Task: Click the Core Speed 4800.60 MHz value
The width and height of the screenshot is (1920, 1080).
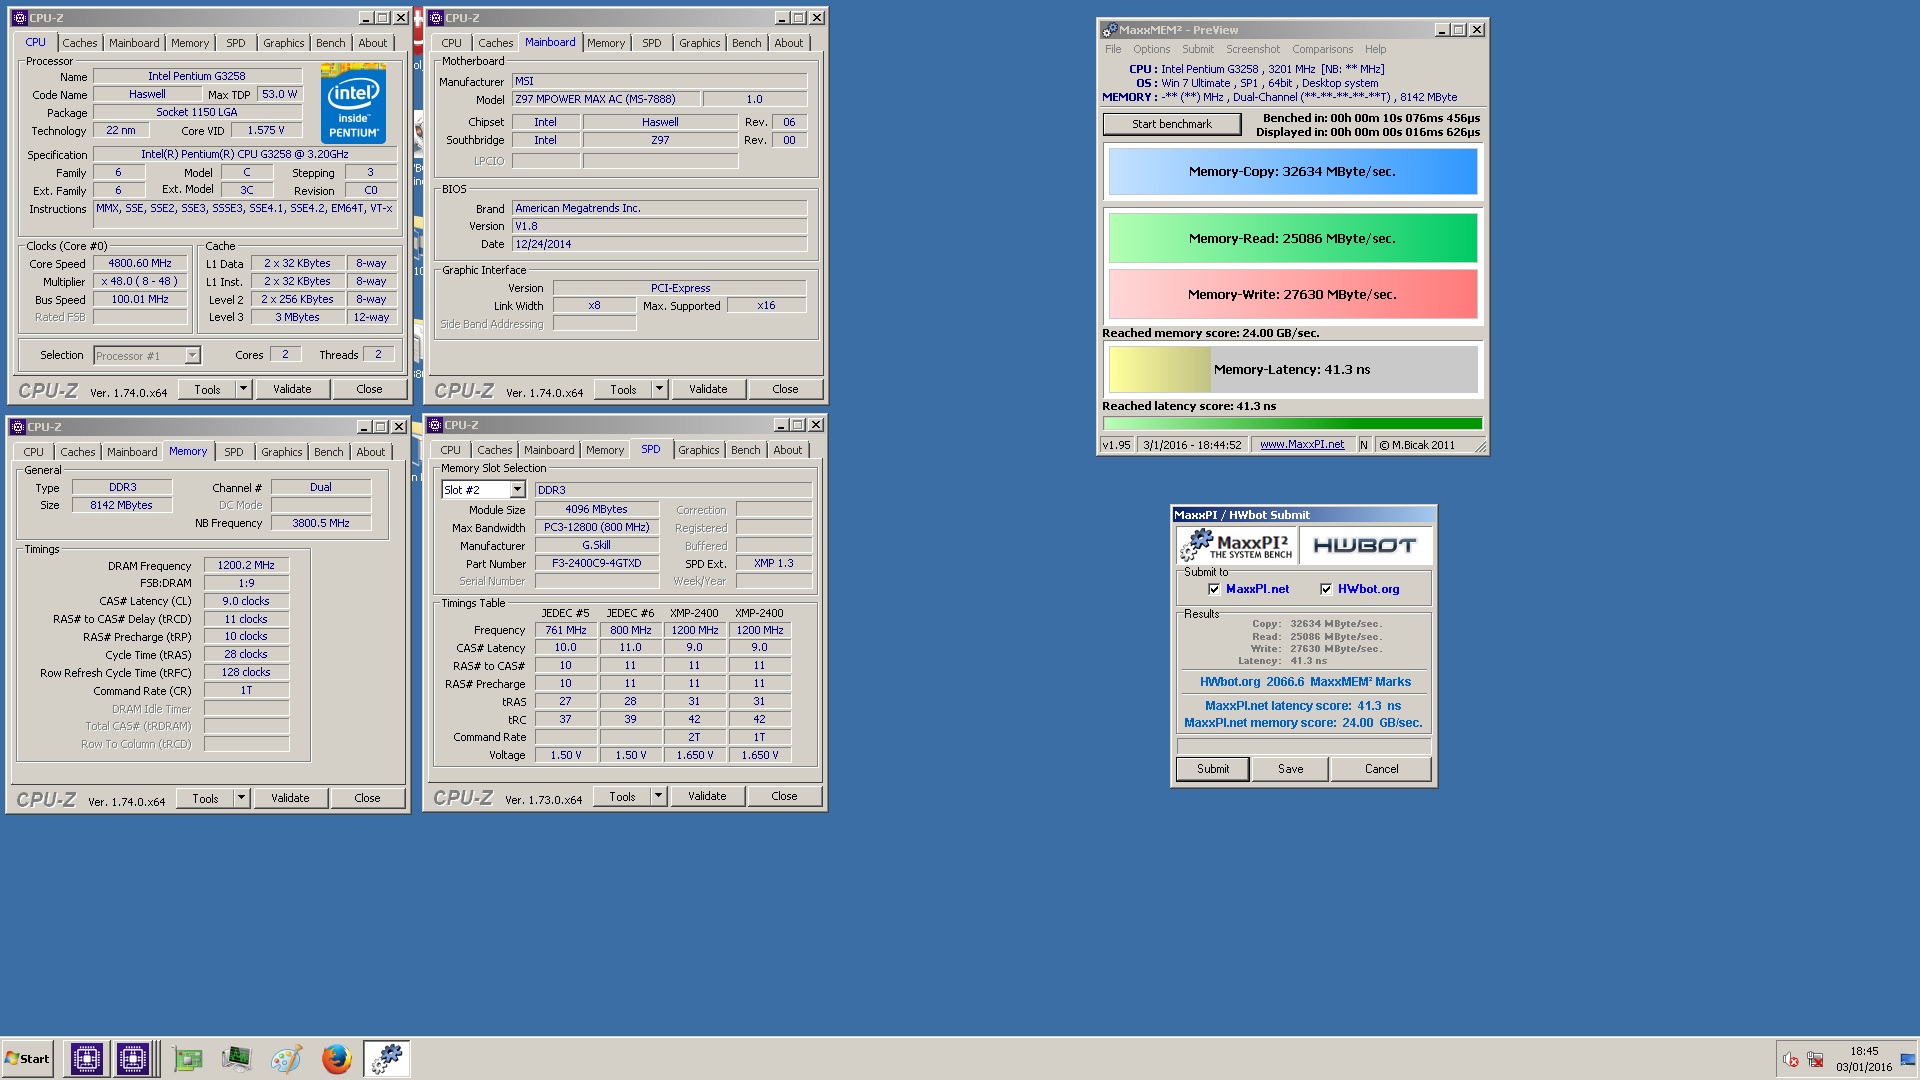Action: coord(140,263)
